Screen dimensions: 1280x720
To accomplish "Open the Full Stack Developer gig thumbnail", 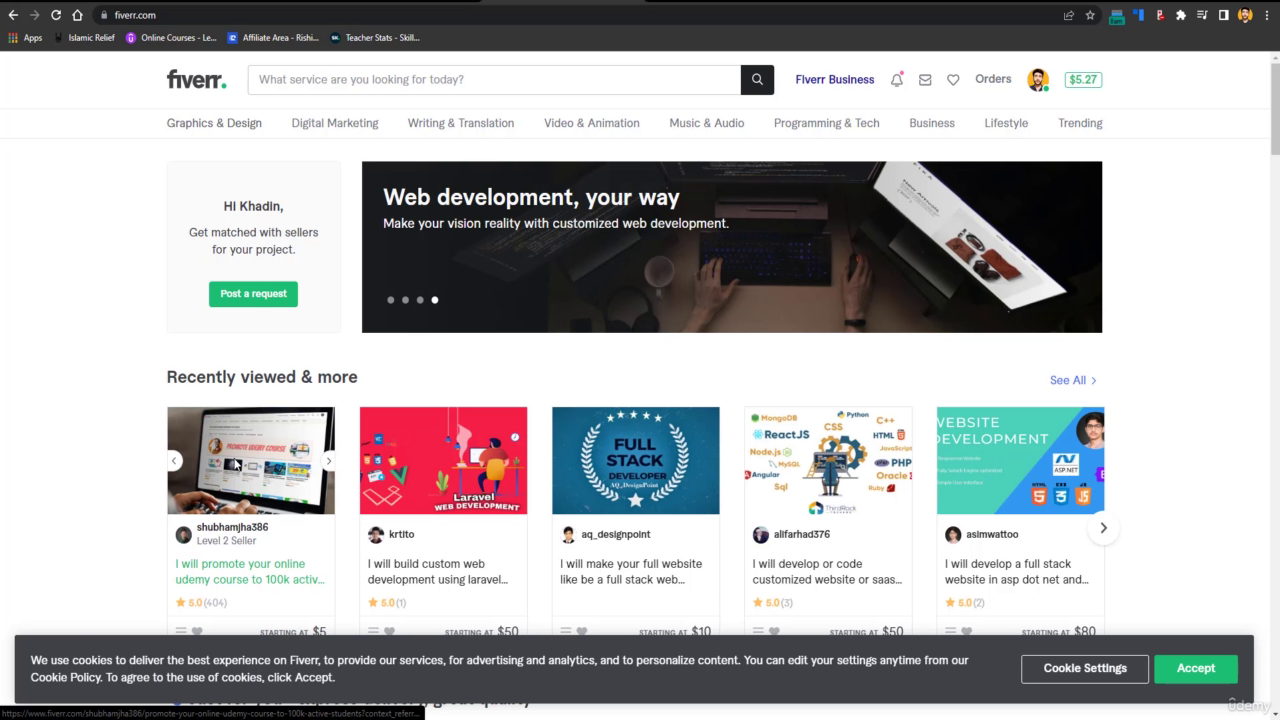I will [x=636, y=460].
